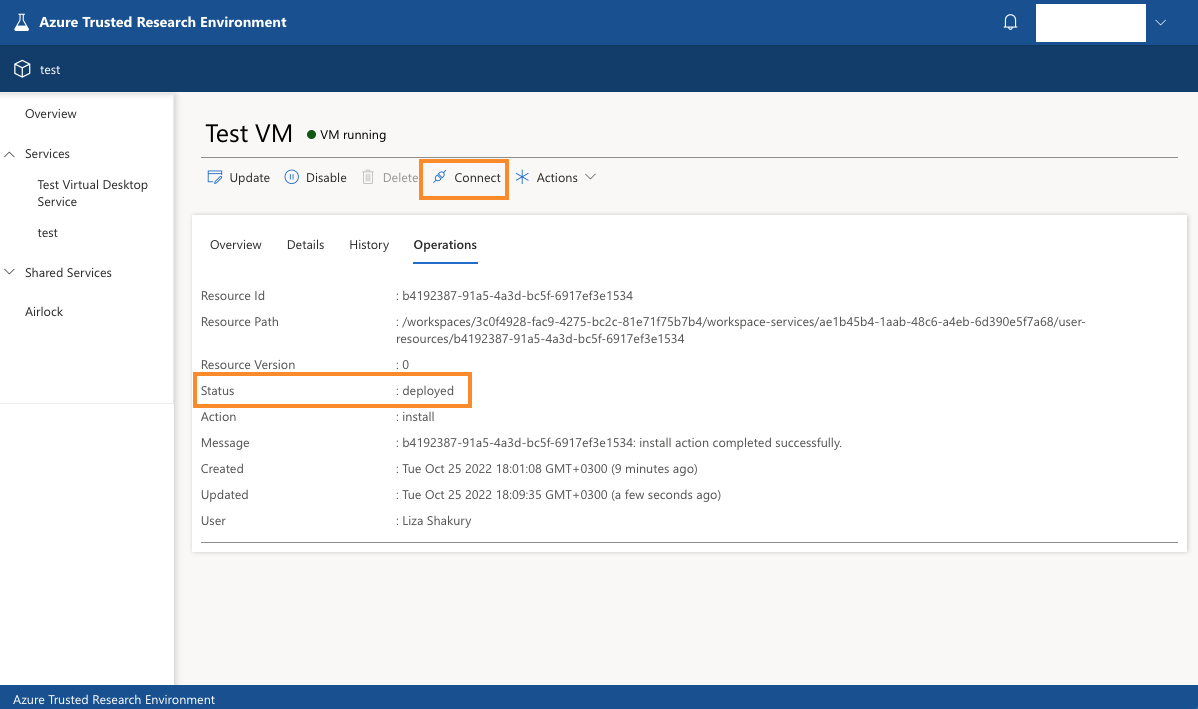This screenshot has width=1198, height=709.
Task: Select the workspace cube icon next to test
Action: coord(22,68)
